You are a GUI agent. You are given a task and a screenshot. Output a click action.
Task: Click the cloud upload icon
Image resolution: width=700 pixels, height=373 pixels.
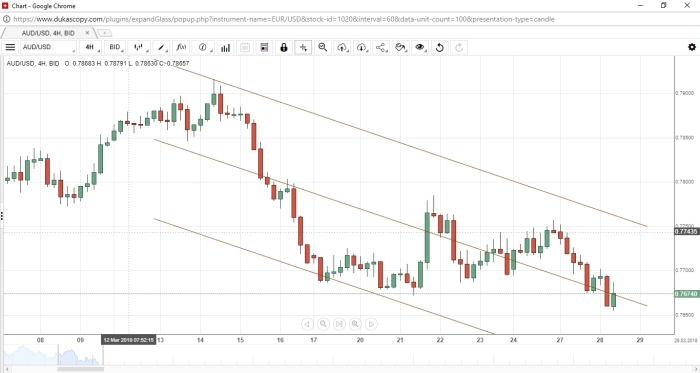coord(342,47)
